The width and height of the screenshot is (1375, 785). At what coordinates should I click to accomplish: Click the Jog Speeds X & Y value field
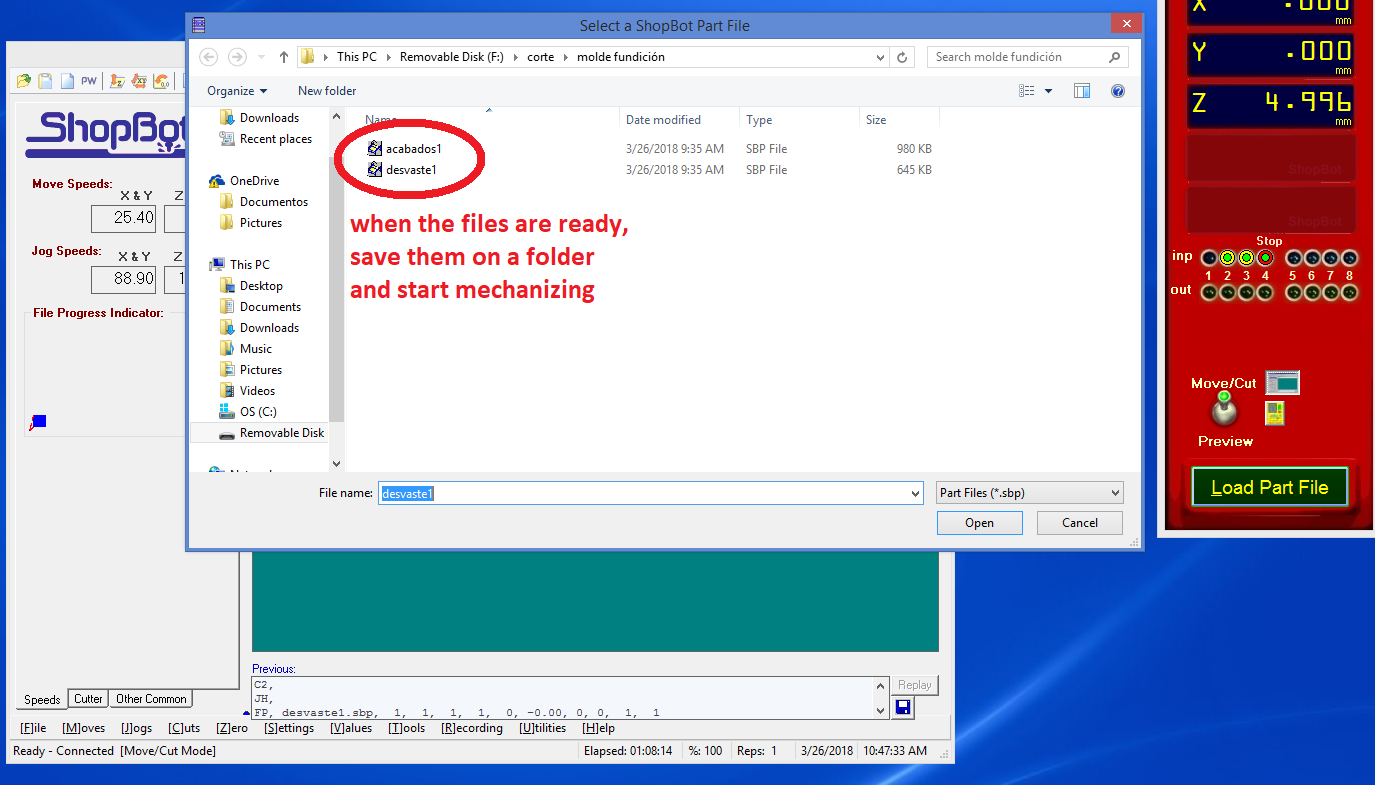(x=123, y=279)
